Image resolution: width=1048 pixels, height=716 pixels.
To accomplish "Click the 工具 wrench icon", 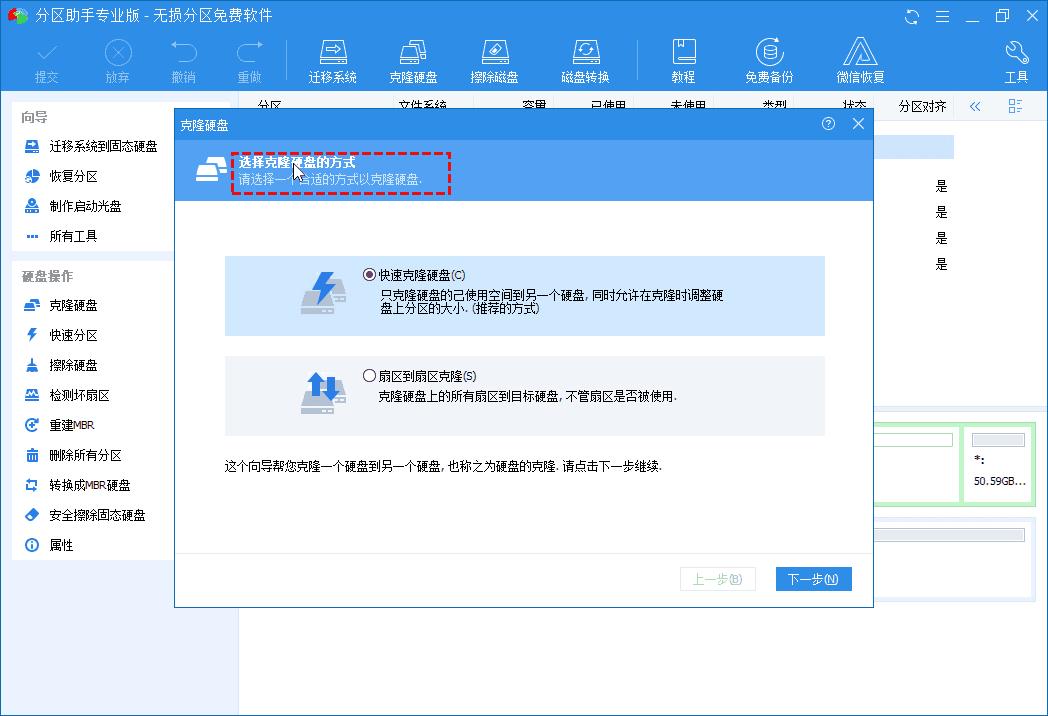I will (1013, 58).
